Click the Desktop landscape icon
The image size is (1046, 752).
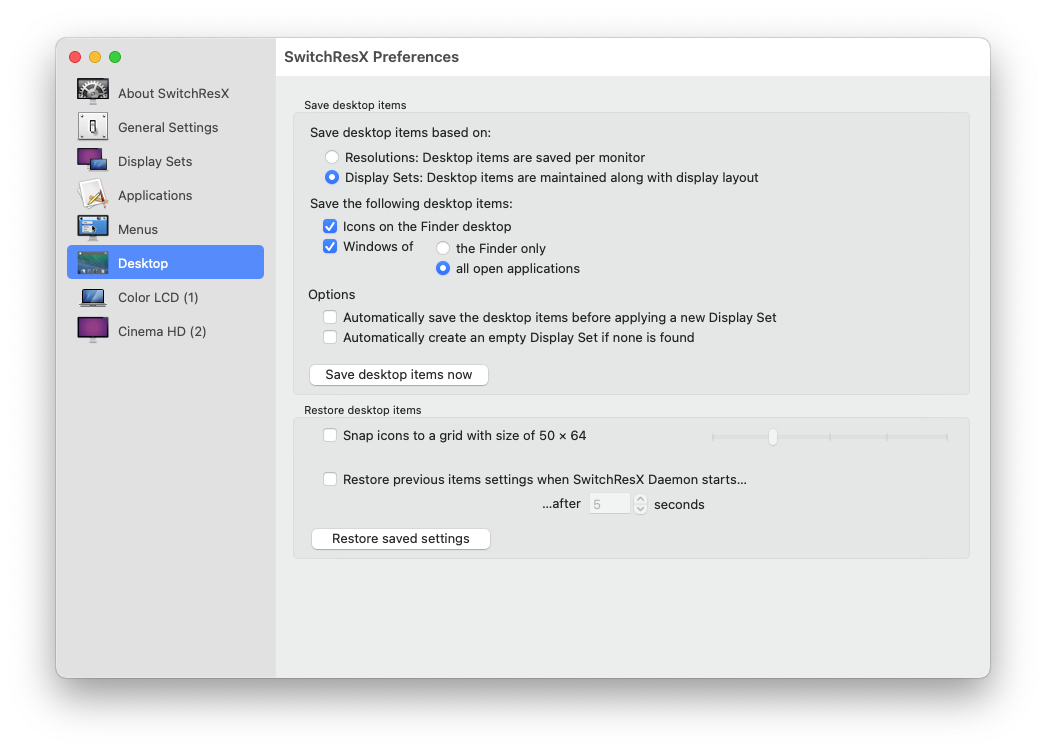pyautogui.click(x=93, y=263)
